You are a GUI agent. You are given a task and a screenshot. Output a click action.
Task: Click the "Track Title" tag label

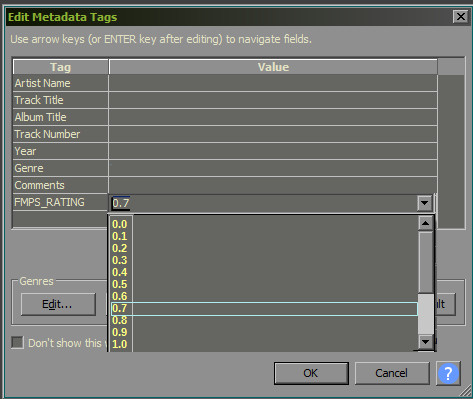click(x=39, y=100)
